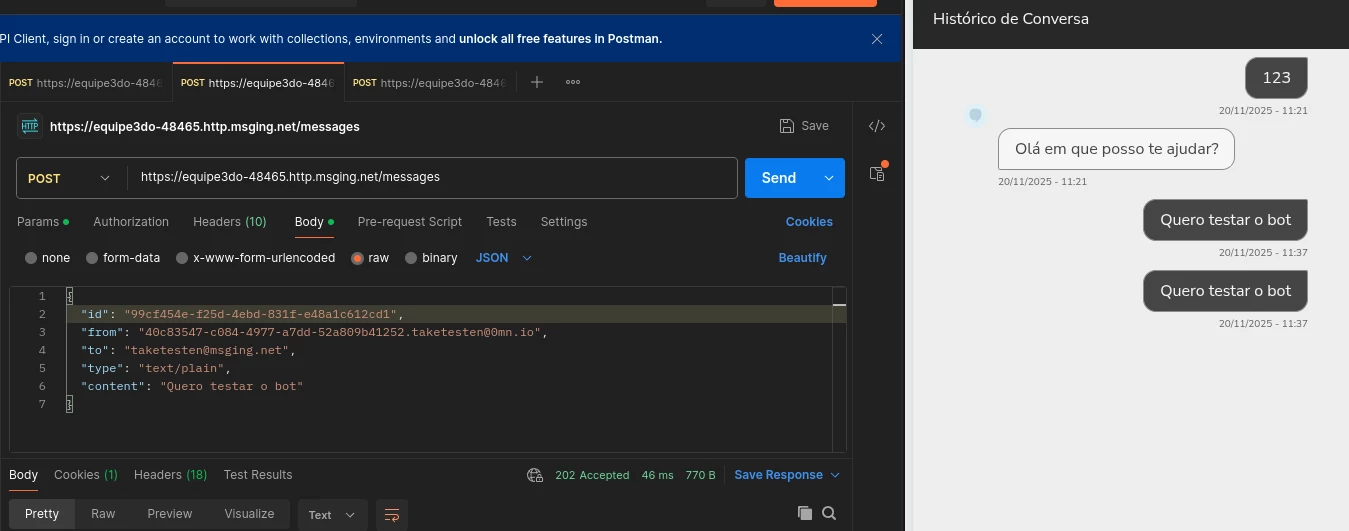
Task: Beautify the JSON body
Action: (x=803, y=258)
